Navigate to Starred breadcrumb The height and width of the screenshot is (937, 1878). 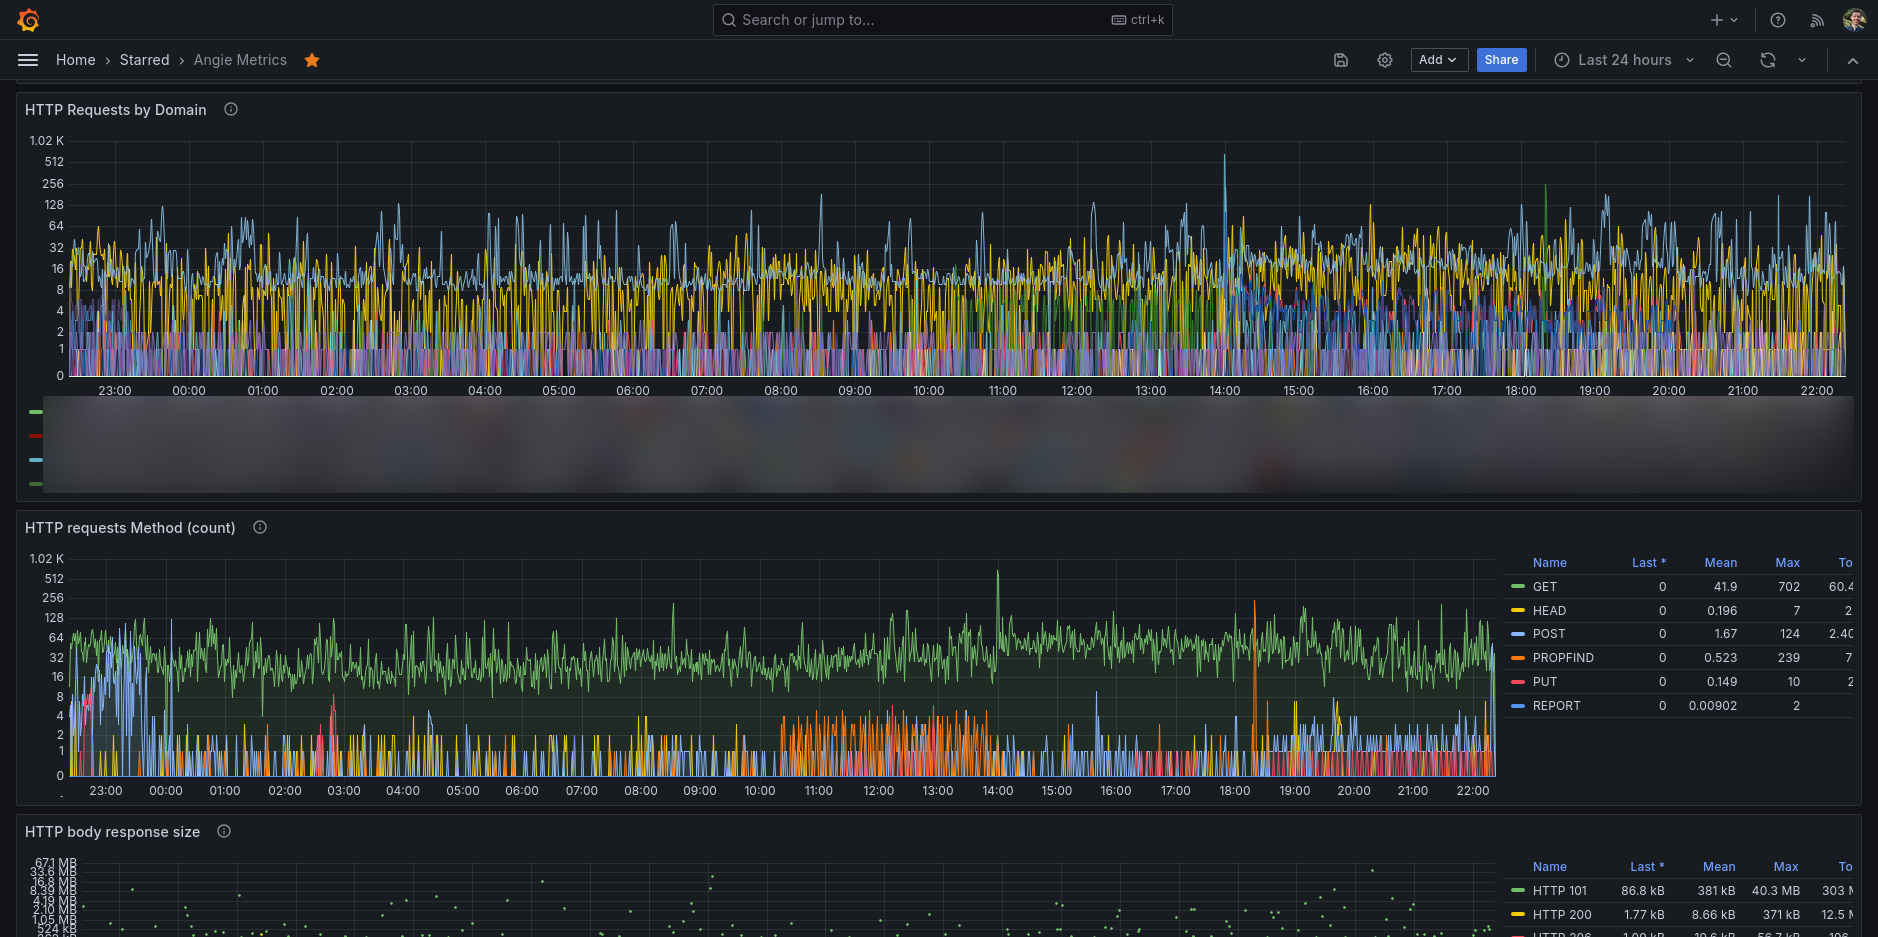pos(144,60)
